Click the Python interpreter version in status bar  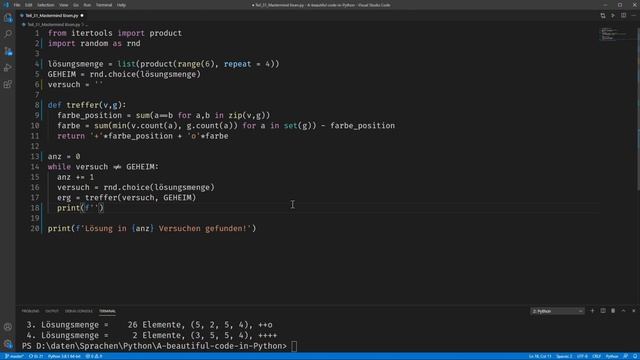click(x=64, y=356)
